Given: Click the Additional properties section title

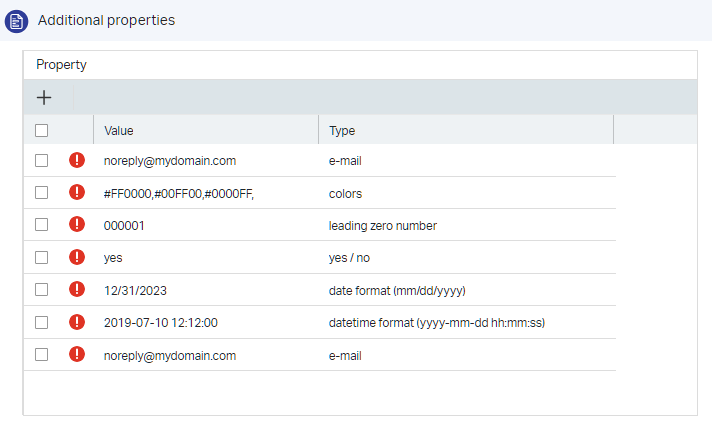Looking at the screenshot, I should coord(106,21).
